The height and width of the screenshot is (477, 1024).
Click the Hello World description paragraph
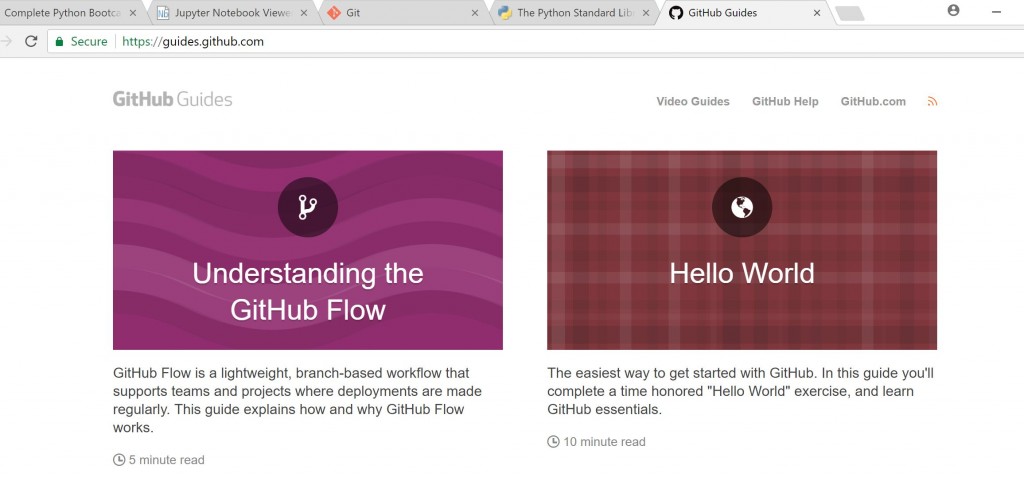(x=741, y=391)
